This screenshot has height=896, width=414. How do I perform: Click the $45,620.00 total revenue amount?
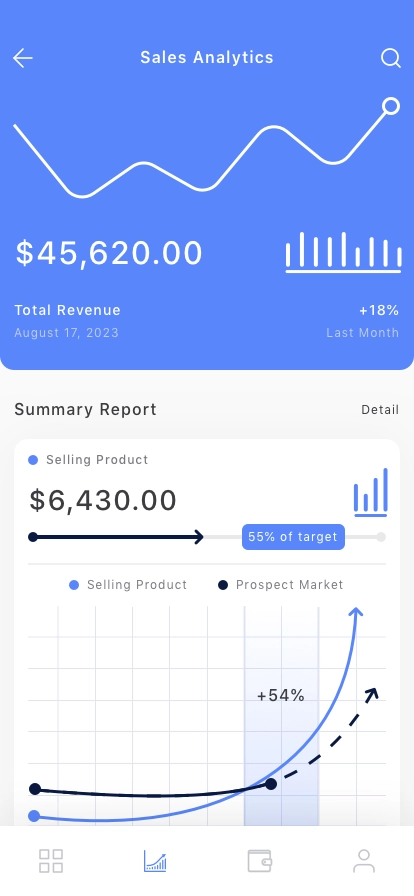click(x=109, y=253)
